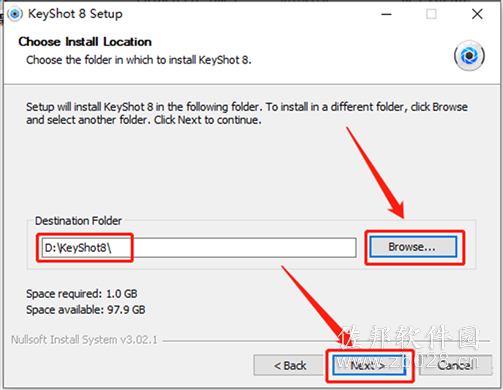The width and height of the screenshot is (503, 390).
Task: Click the KeyShot icon in the title bar
Action: [15, 14]
